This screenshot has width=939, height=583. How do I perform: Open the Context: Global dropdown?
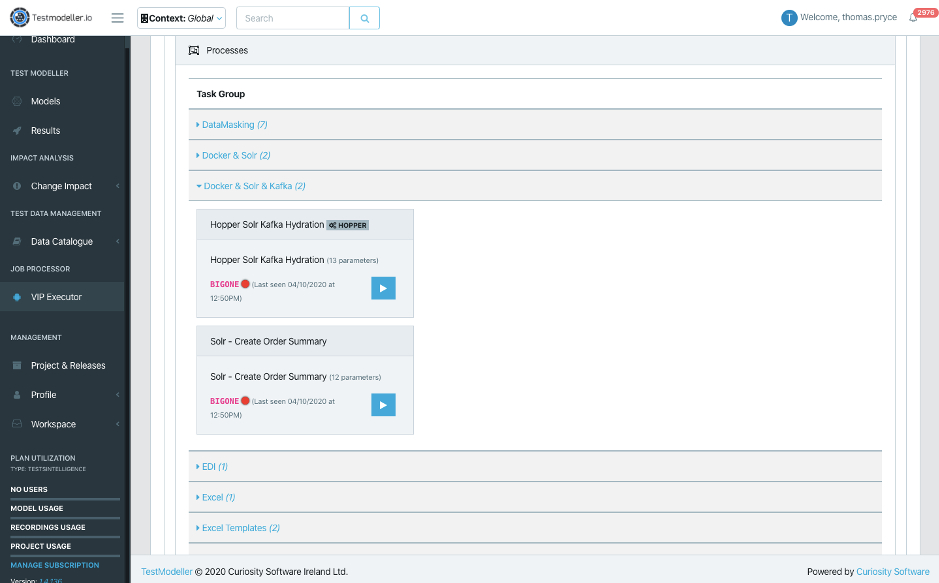pyautogui.click(x=181, y=18)
